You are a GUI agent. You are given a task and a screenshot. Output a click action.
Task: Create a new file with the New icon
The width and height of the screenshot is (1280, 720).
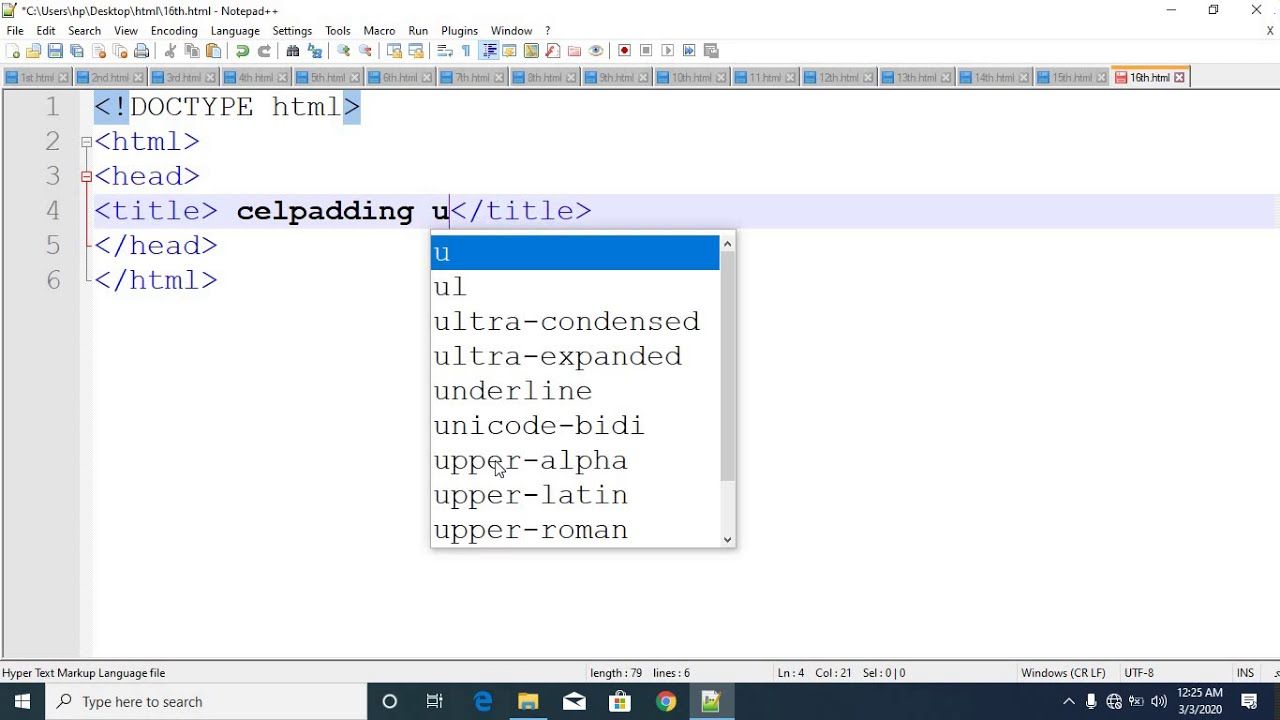(12, 51)
